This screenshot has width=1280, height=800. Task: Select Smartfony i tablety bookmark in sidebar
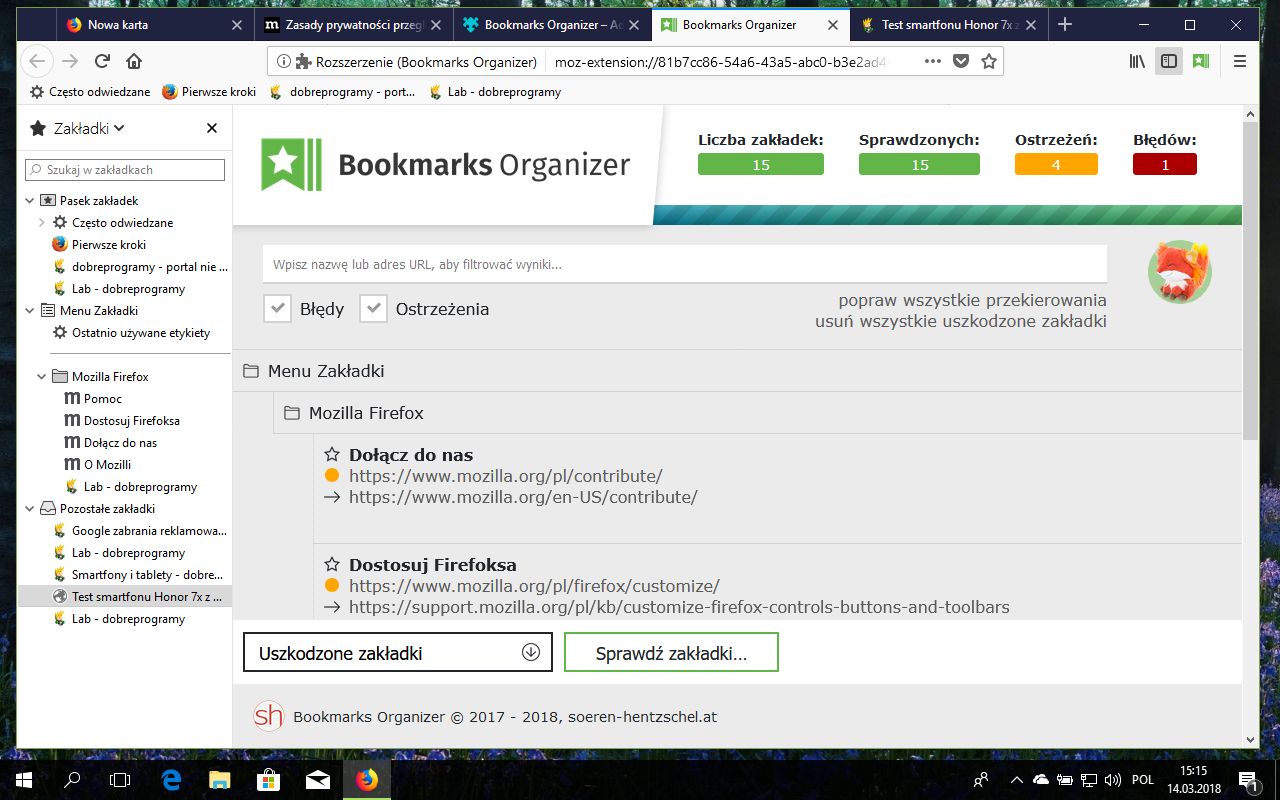pyautogui.click(x=147, y=575)
